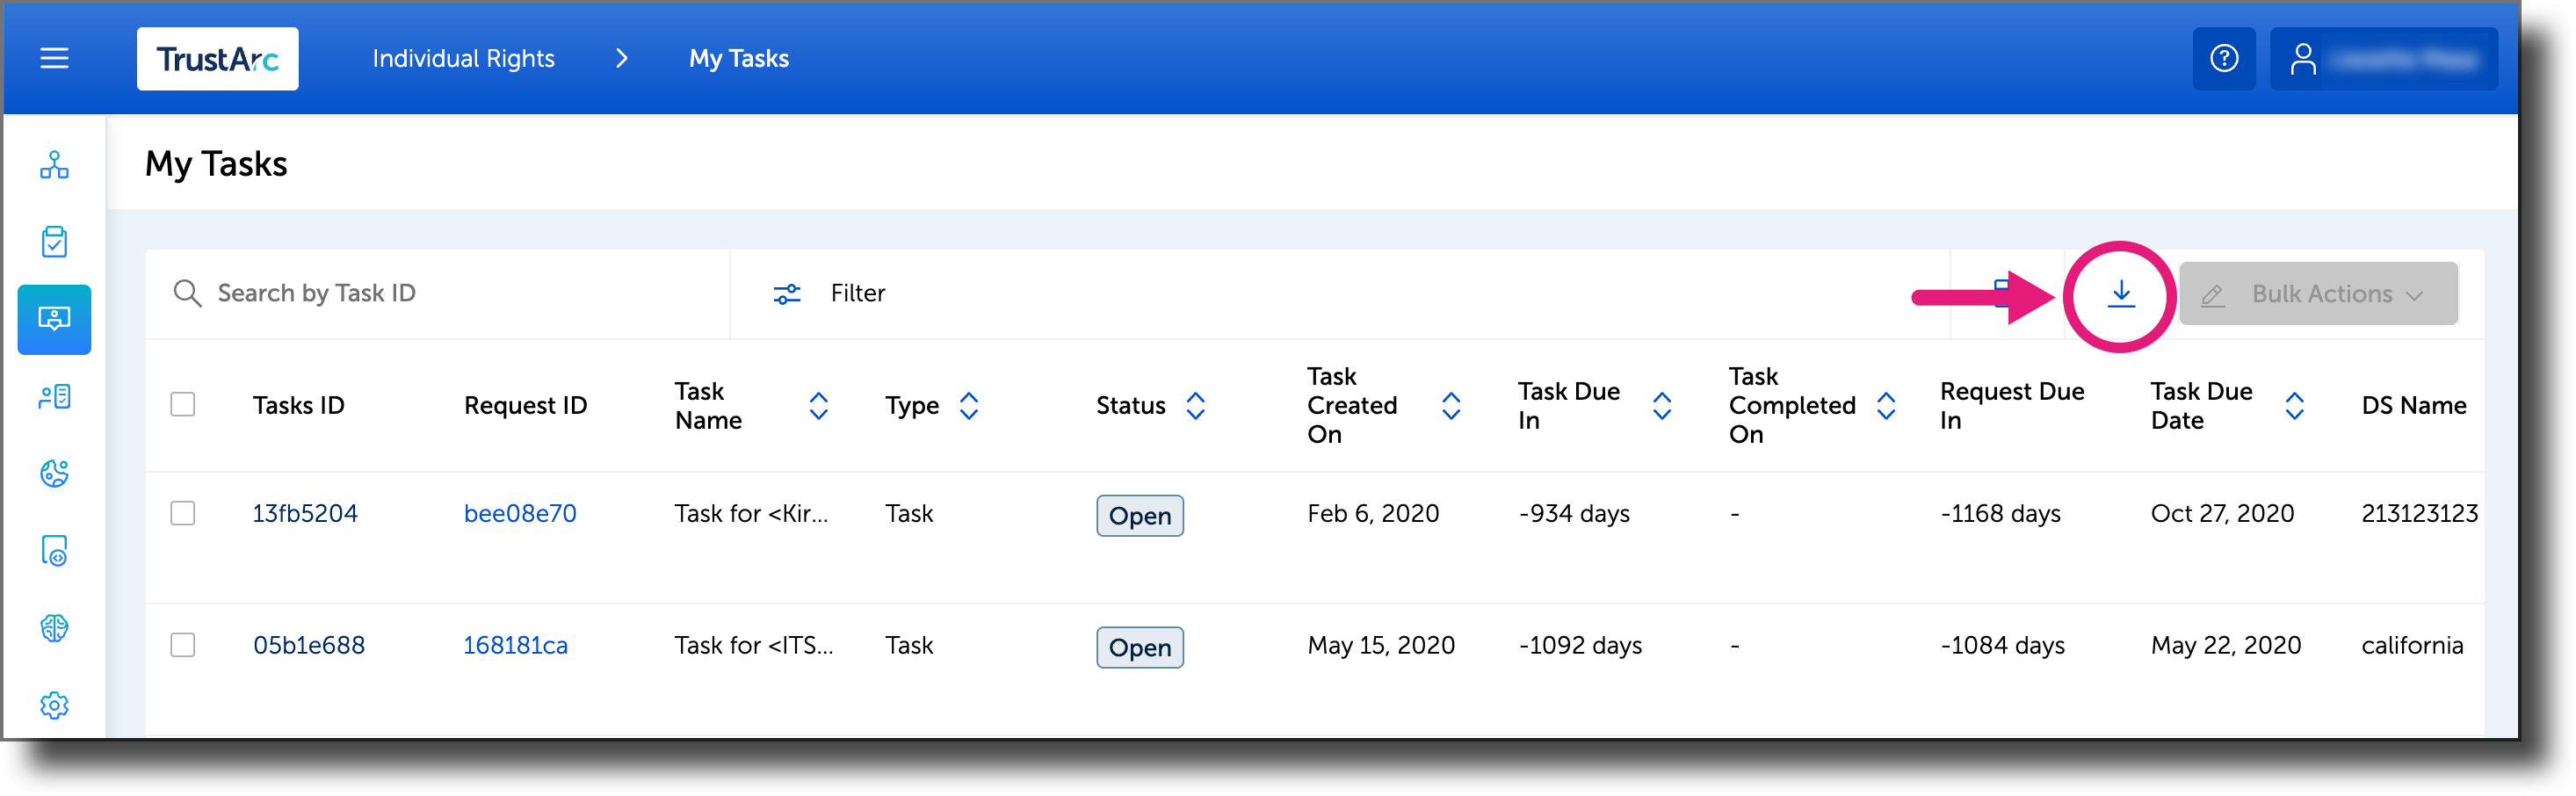The image size is (2576, 796).
Task: Click the circled download/export icon
Action: pos(2119,293)
